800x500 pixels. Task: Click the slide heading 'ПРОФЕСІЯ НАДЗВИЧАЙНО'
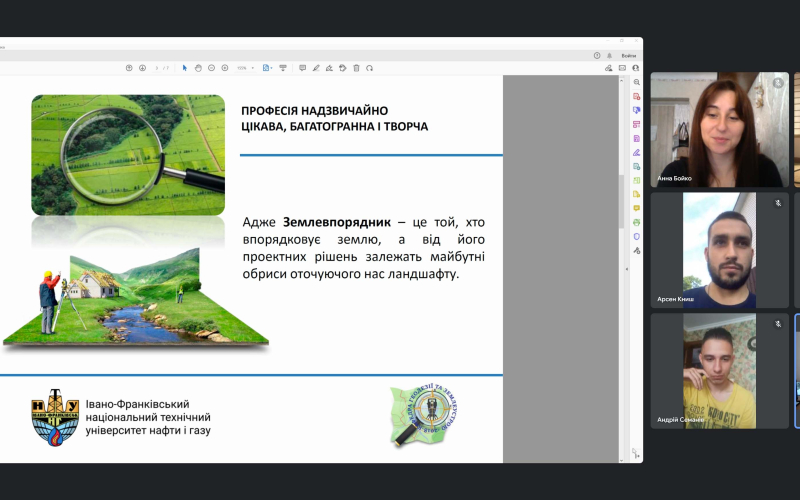(x=314, y=111)
